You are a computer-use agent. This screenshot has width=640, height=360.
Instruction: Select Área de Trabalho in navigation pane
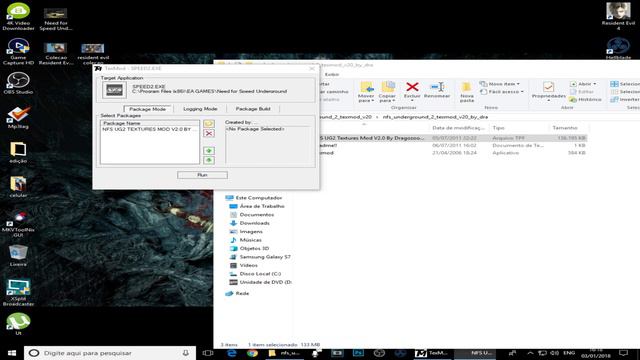coord(257,206)
